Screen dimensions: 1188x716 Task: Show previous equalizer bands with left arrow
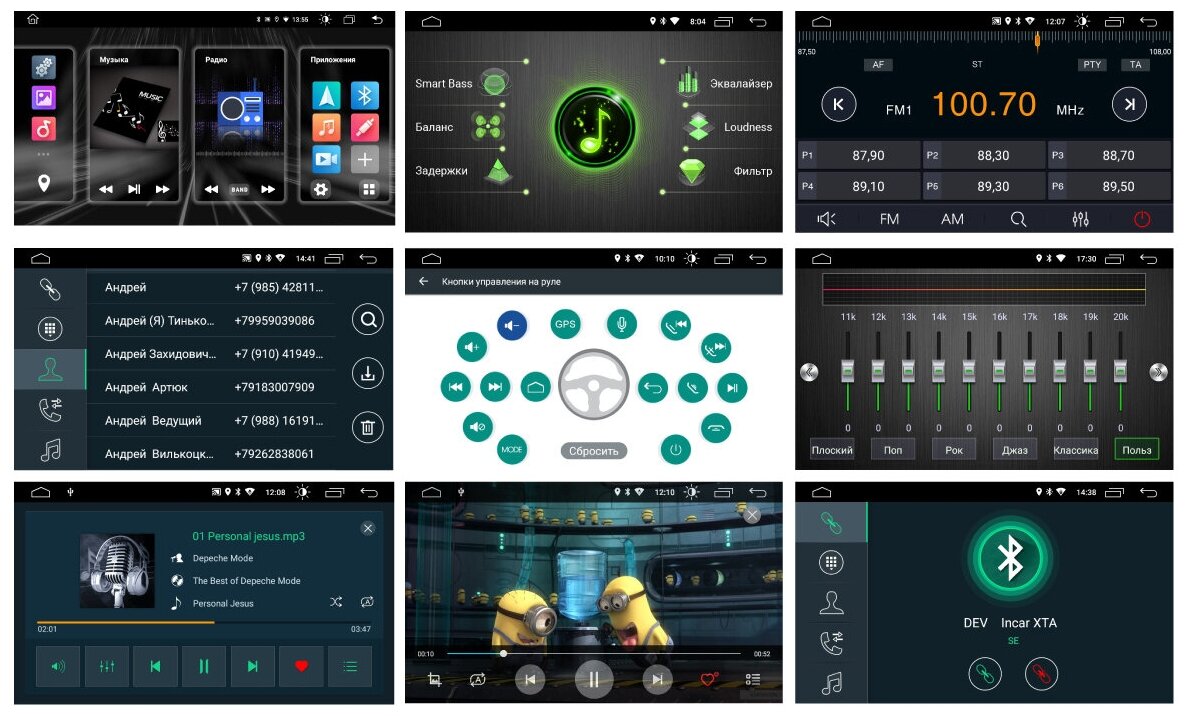[809, 372]
